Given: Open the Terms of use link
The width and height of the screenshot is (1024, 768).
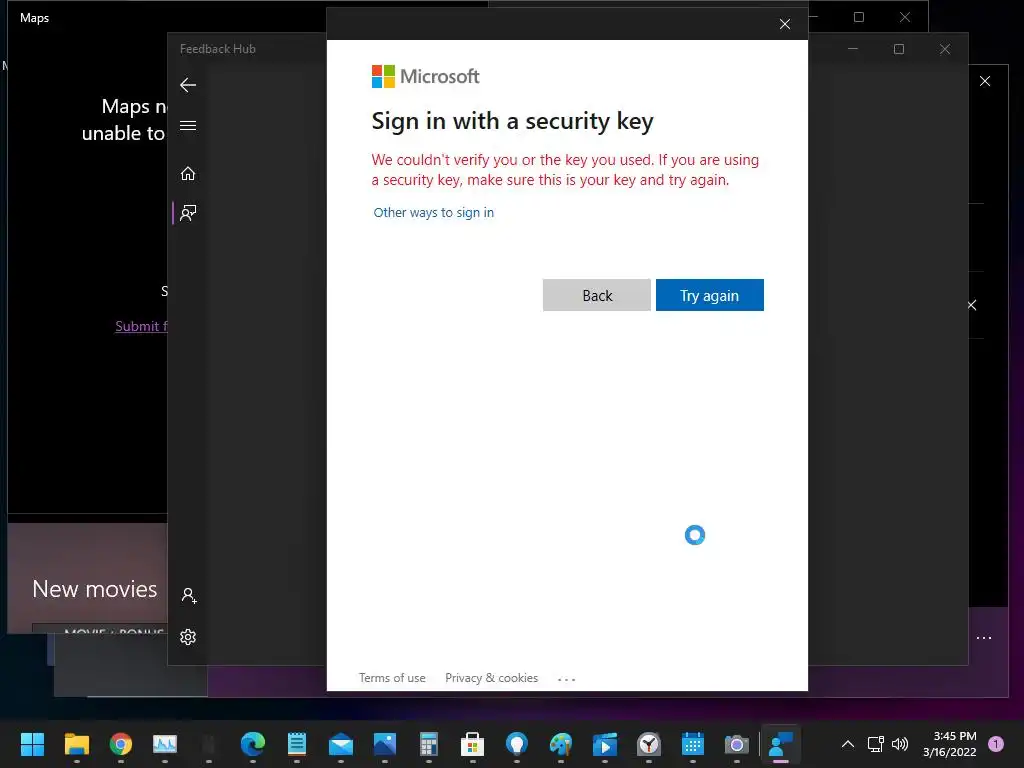Looking at the screenshot, I should point(392,678).
